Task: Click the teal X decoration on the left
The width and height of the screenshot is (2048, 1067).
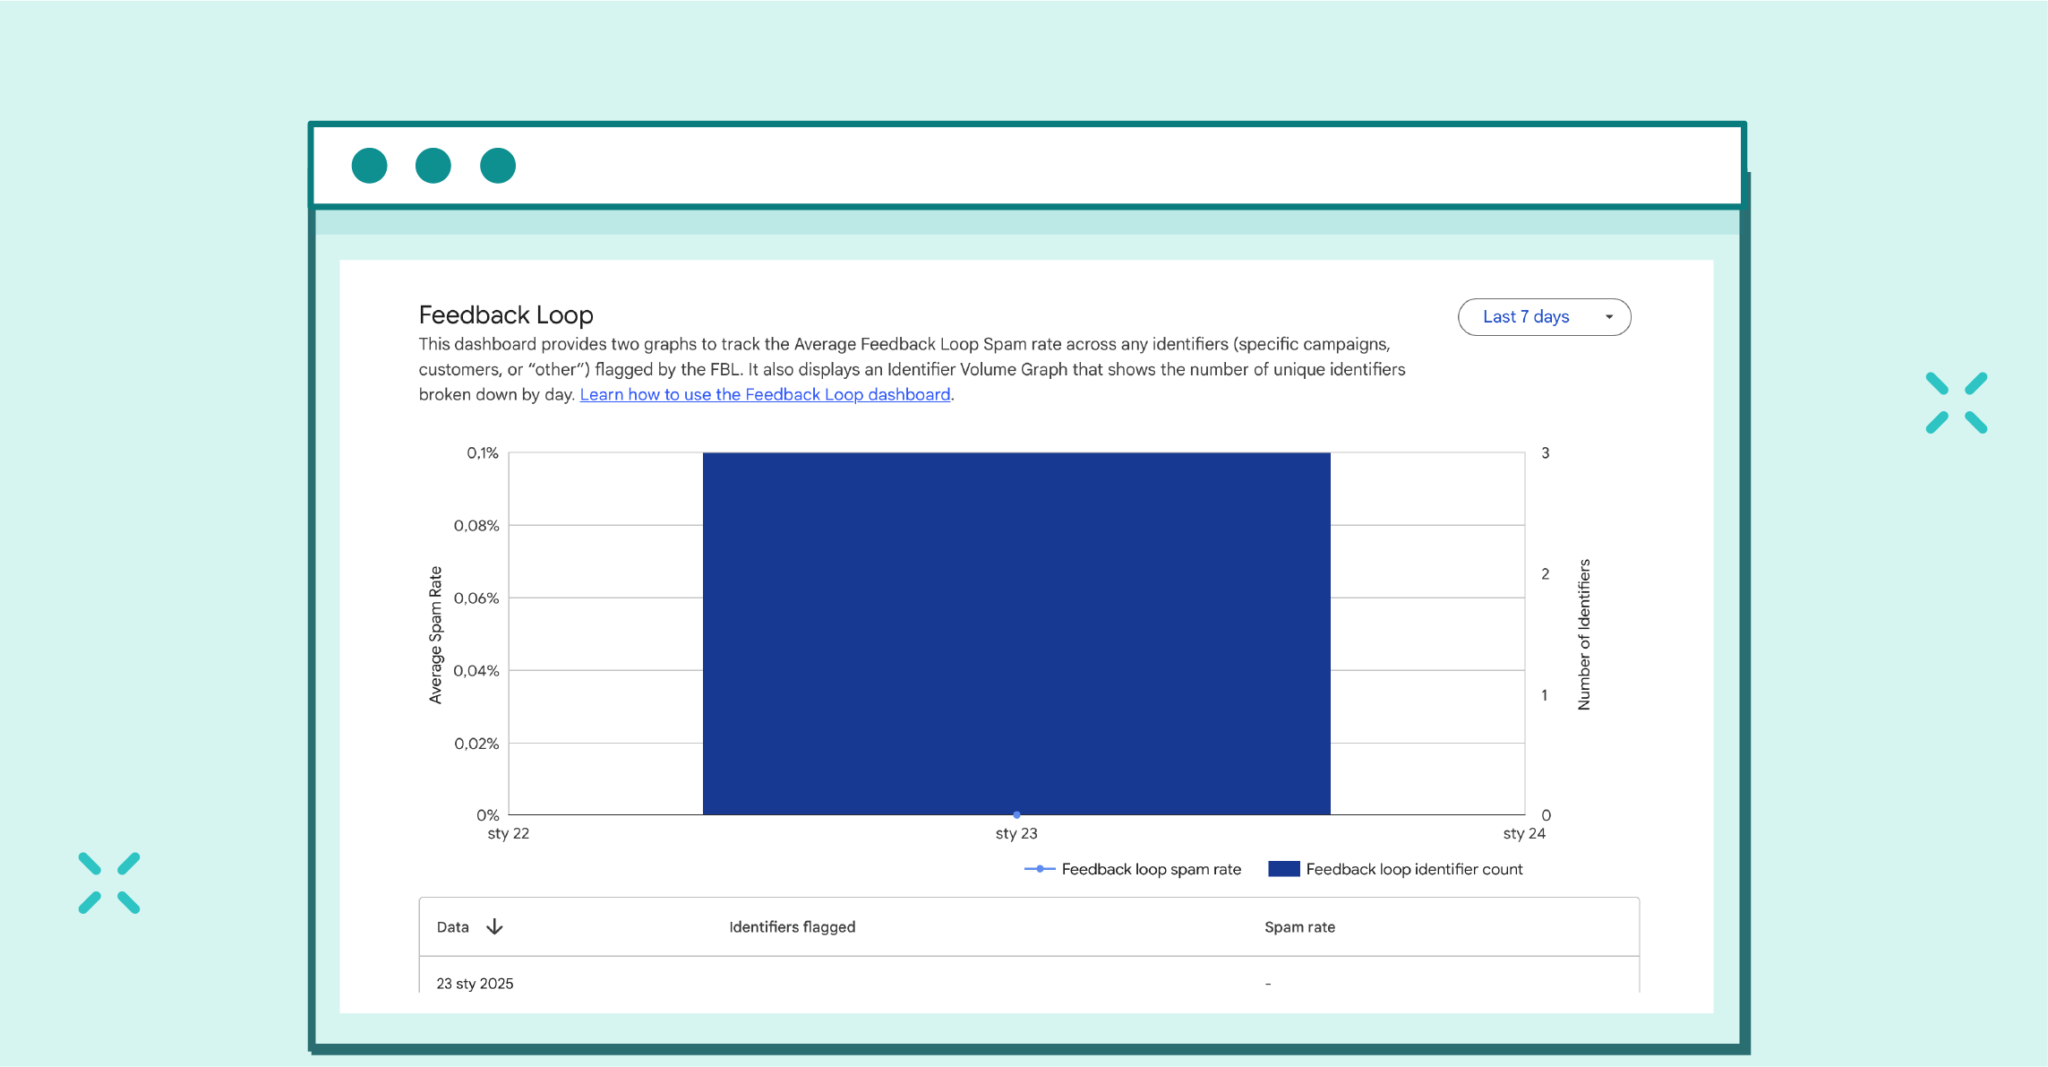Action: point(109,881)
